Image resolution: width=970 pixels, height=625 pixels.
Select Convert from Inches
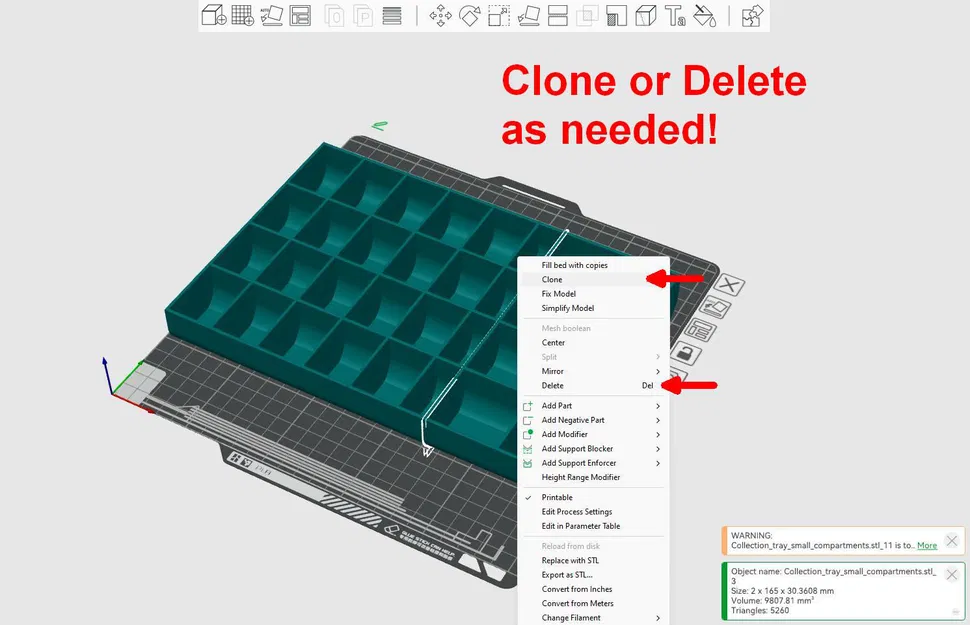coord(593,589)
